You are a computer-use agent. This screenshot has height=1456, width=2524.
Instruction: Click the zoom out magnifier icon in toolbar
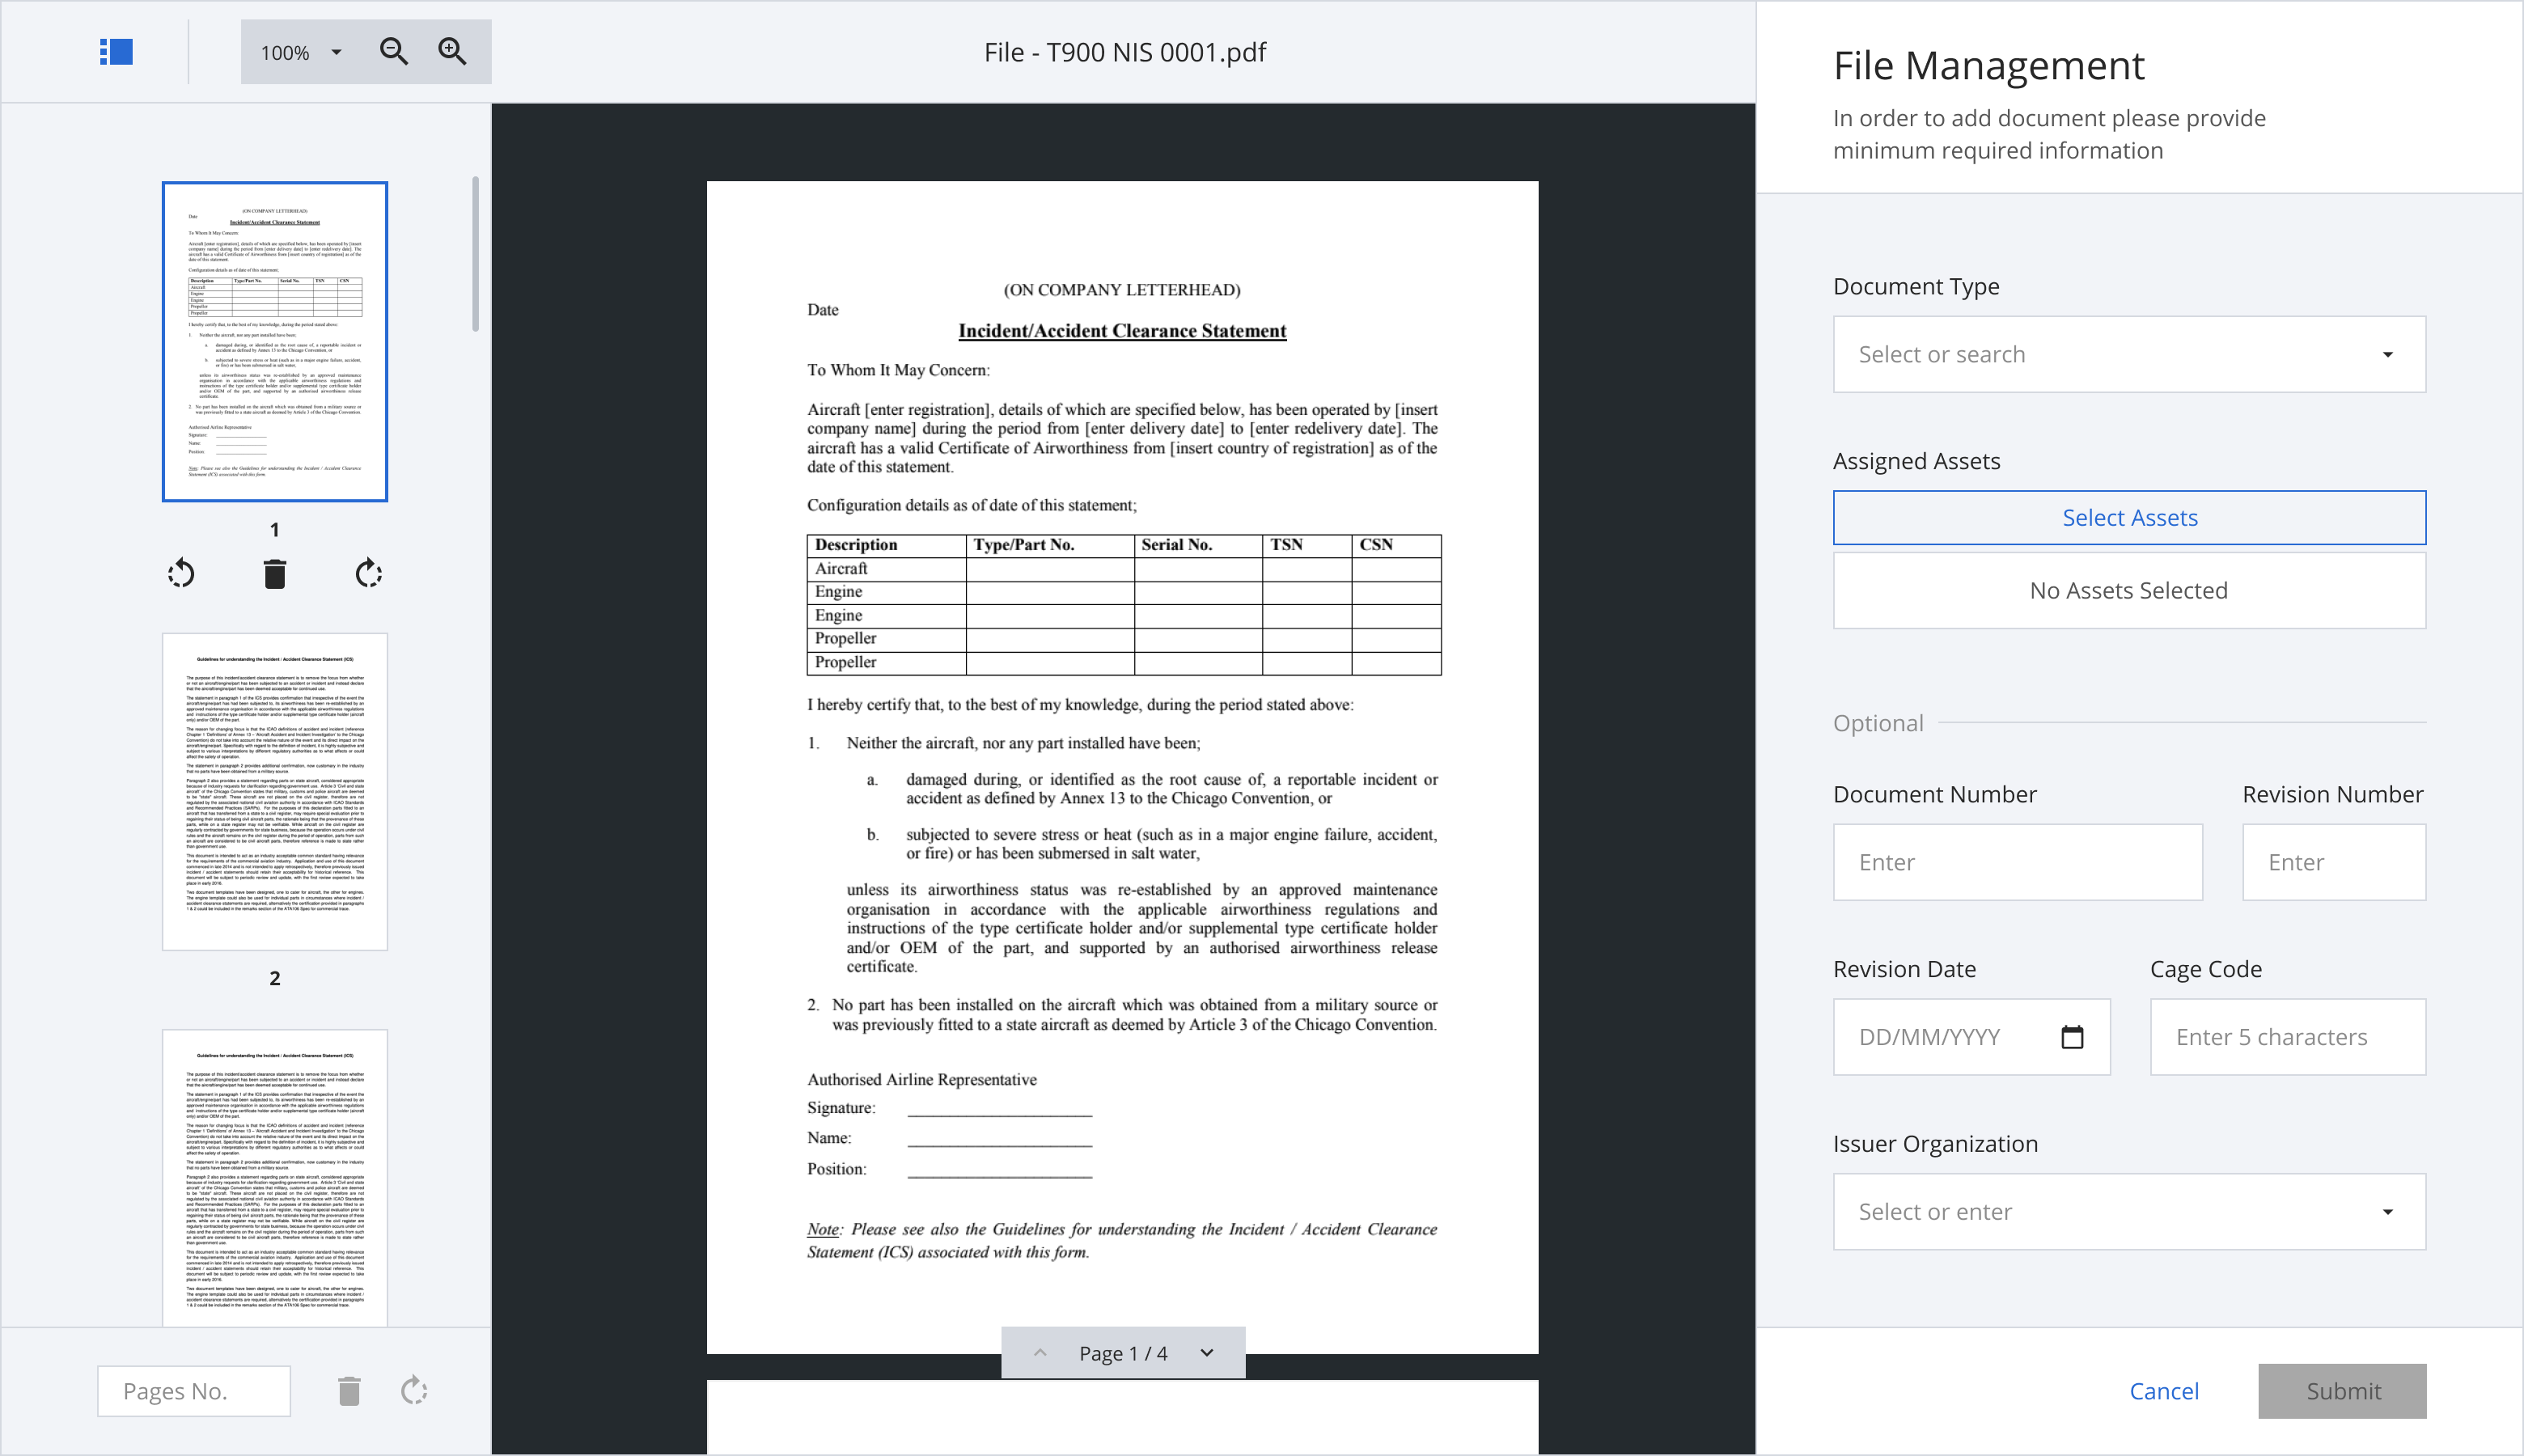[393, 50]
